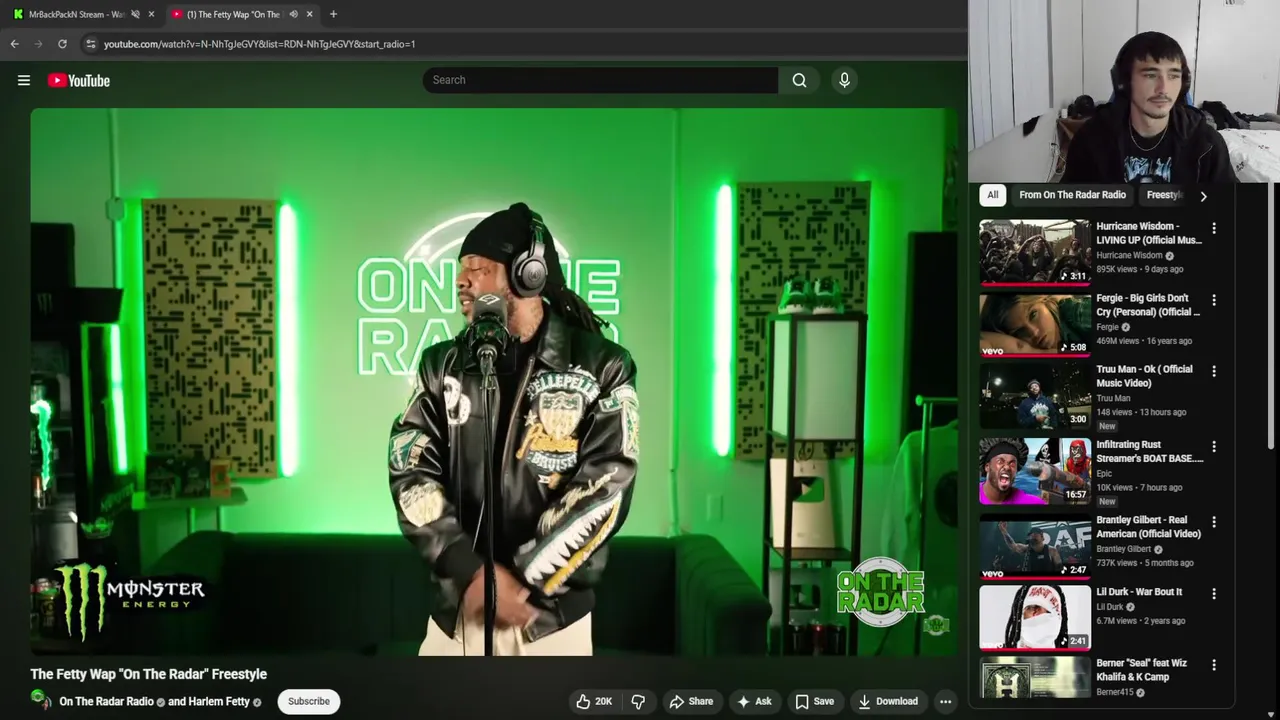Close the Fetty Wap YouTube tab
The height and width of the screenshot is (720, 1280).
[309, 14]
